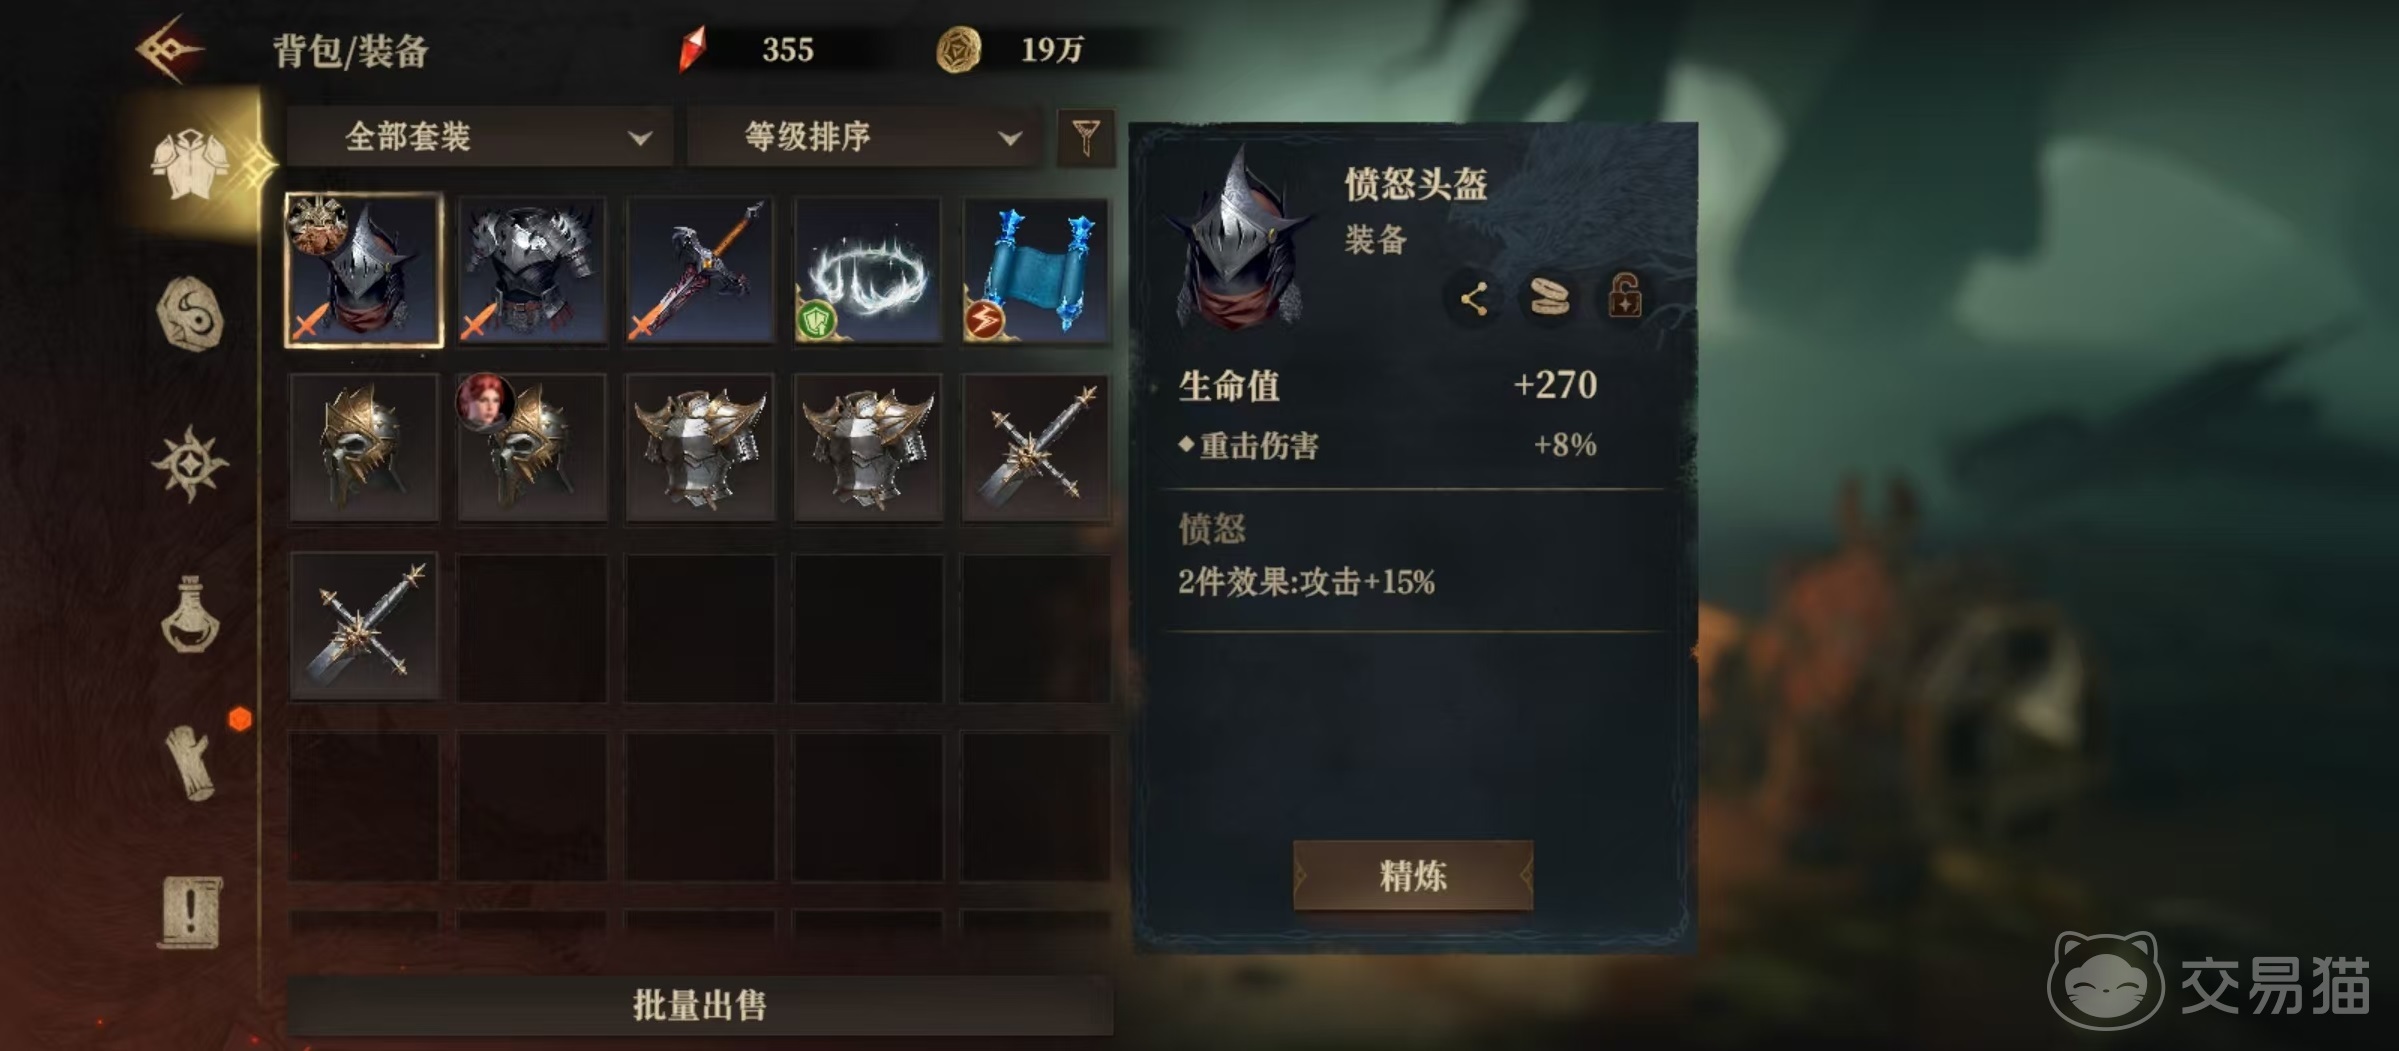Open the rune stone sidebar tab
The width and height of the screenshot is (2399, 1051).
tap(190, 314)
